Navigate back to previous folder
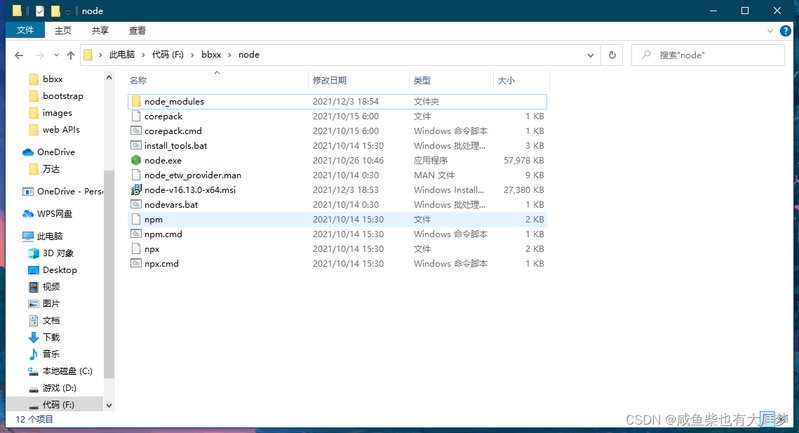This screenshot has width=799, height=433. 19,55
